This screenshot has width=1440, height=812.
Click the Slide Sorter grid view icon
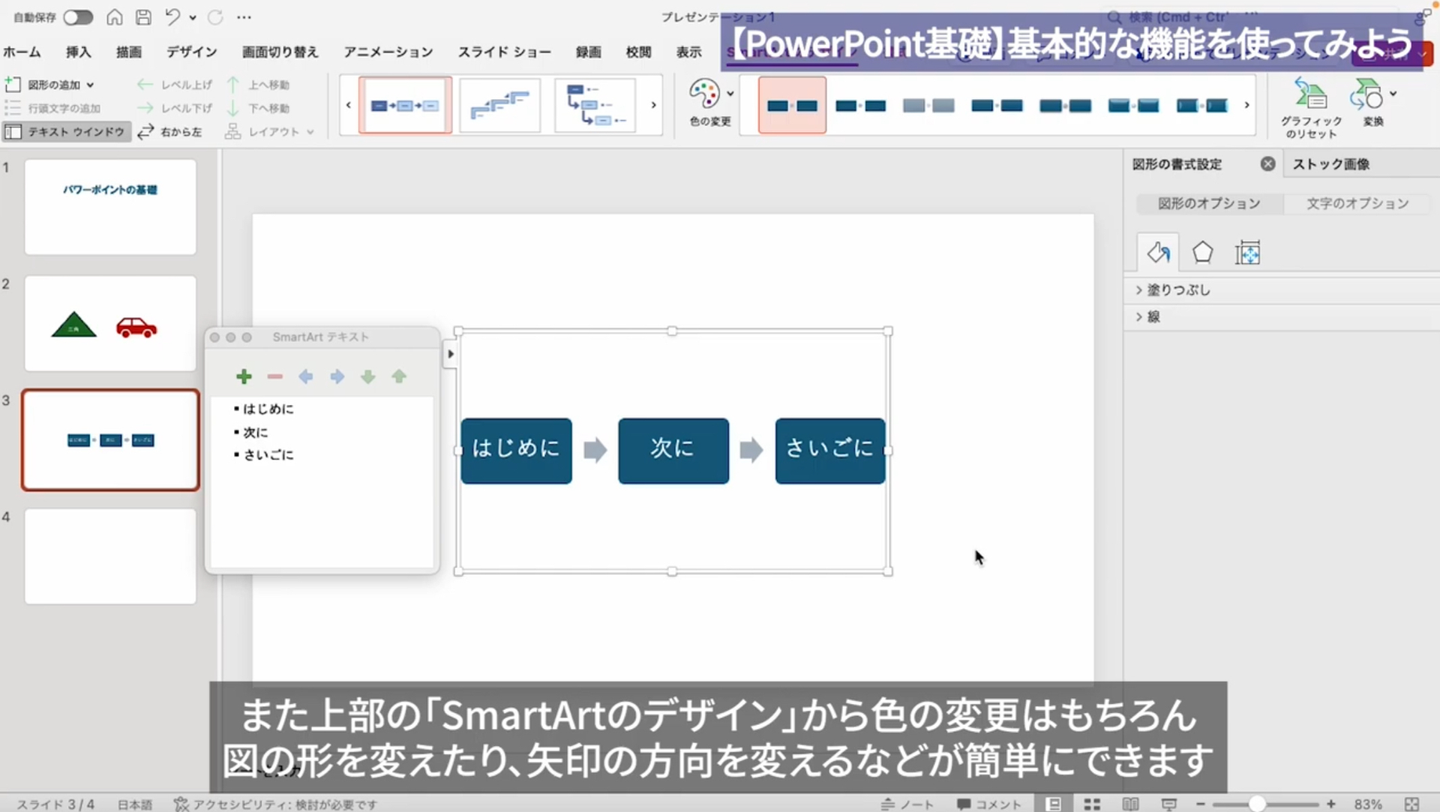[1092, 804]
